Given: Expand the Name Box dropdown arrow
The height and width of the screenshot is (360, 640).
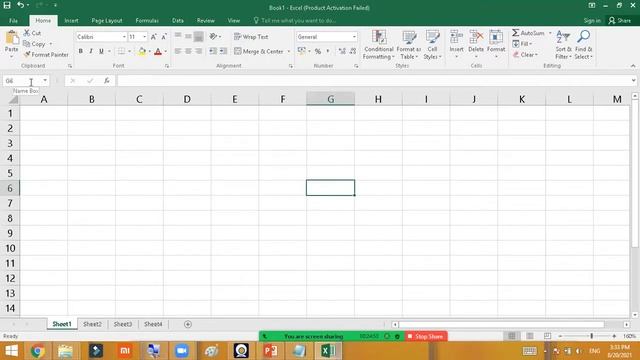Looking at the screenshot, I should click(x=45, y=81).
